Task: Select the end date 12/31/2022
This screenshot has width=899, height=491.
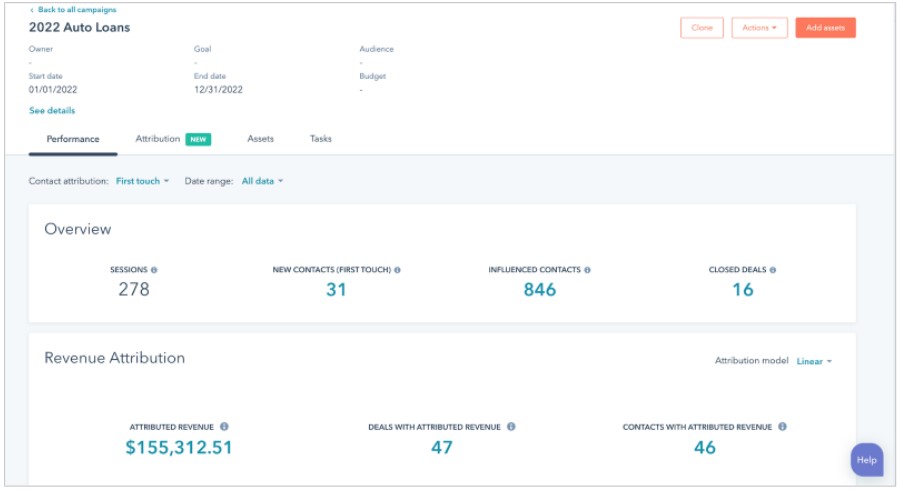Action: [x=218, y=89]
